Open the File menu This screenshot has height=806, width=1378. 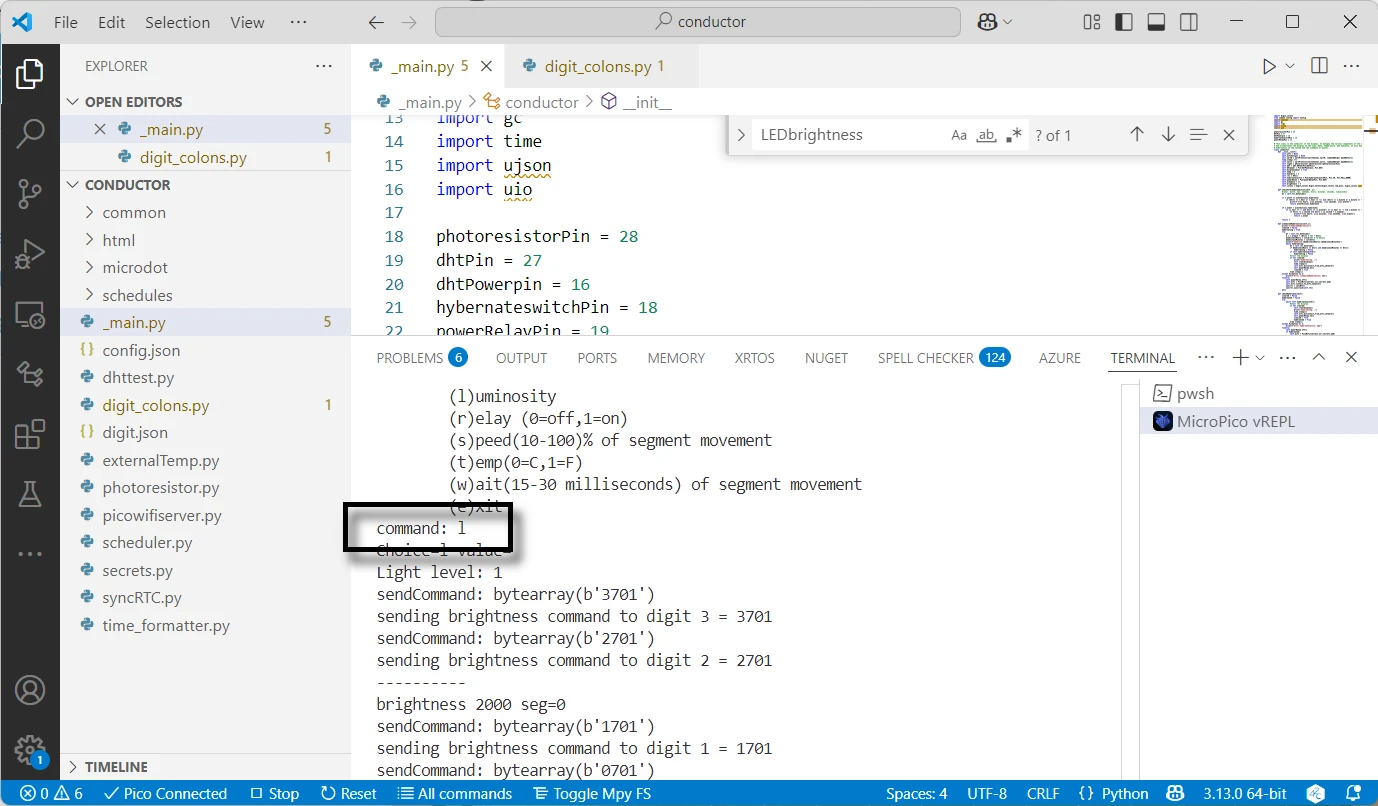[x=66, y=22]
